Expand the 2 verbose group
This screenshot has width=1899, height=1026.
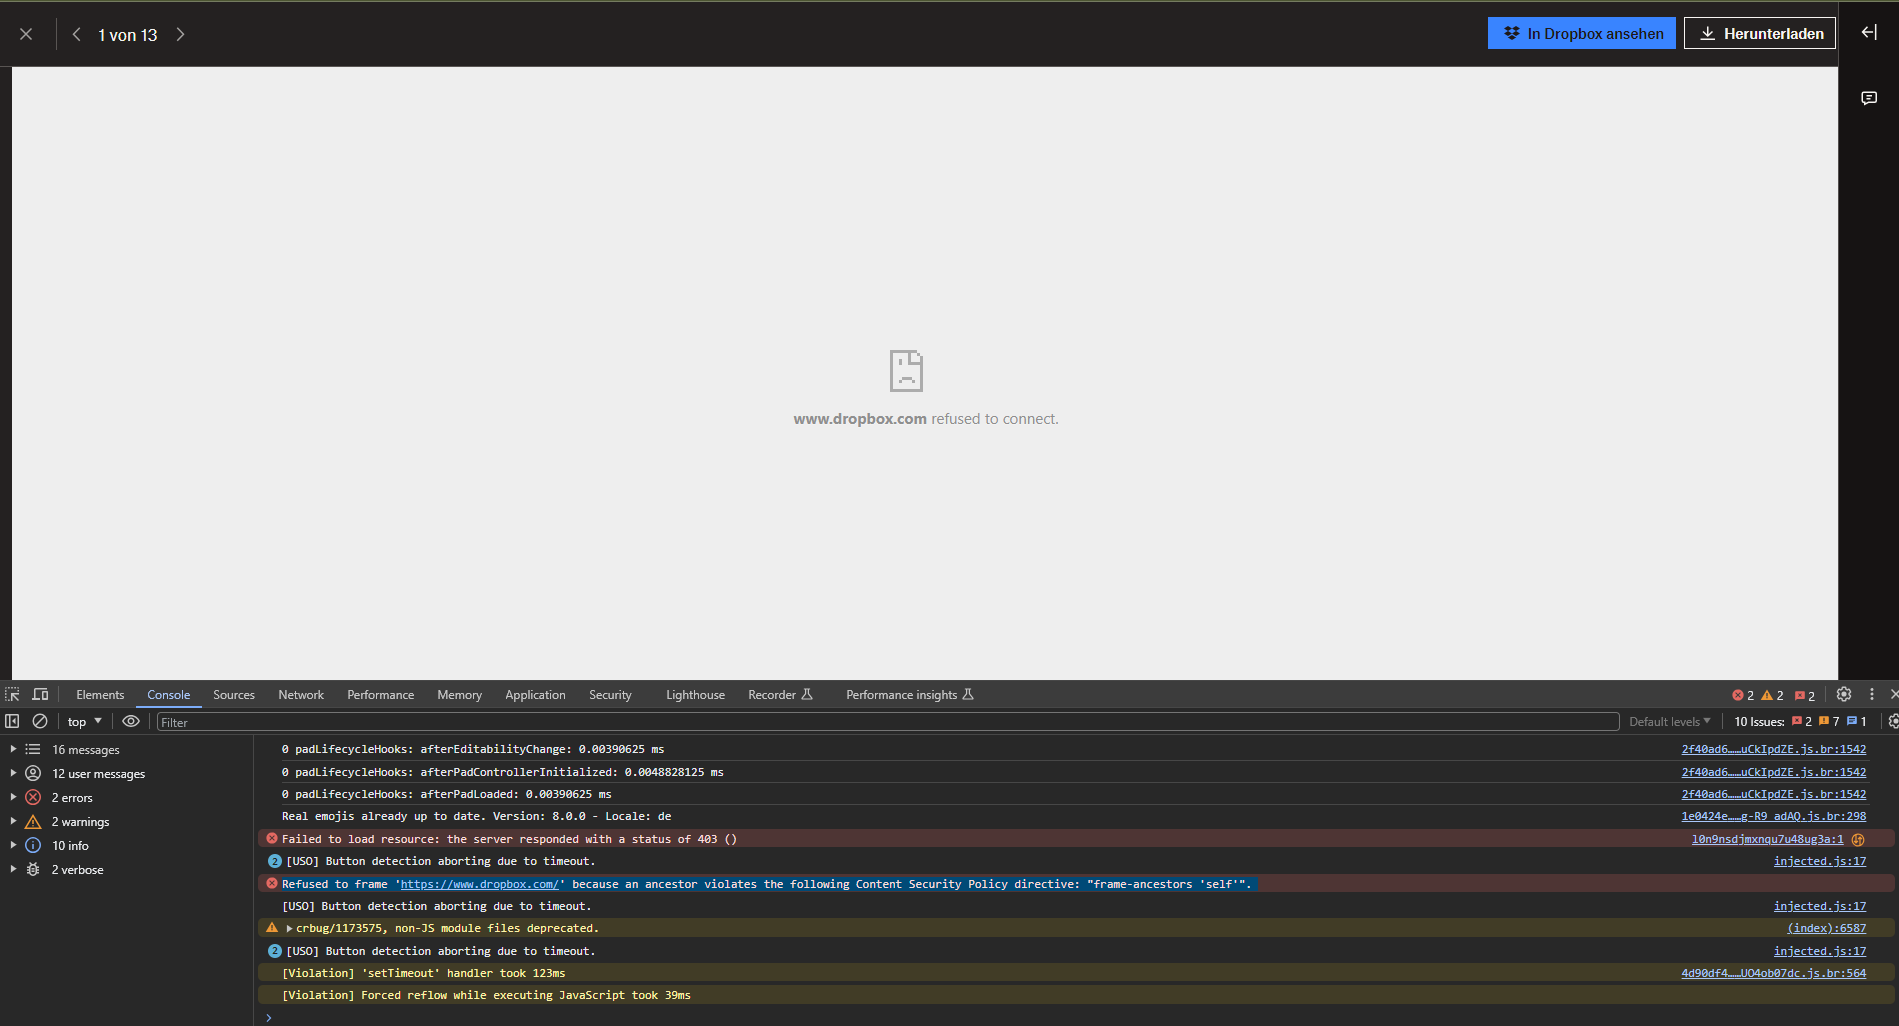[13, 869]
